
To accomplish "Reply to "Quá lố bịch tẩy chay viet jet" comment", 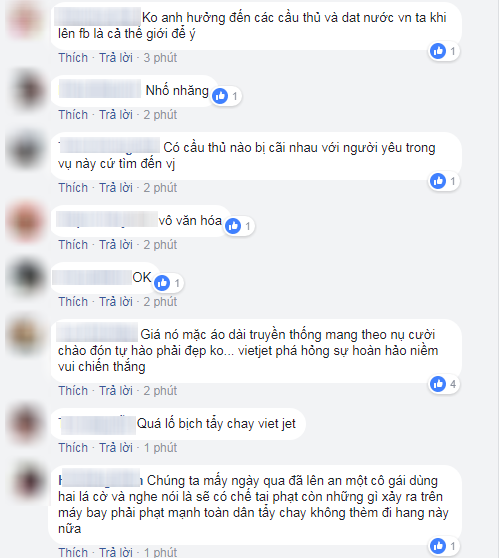I will point(116,447).
